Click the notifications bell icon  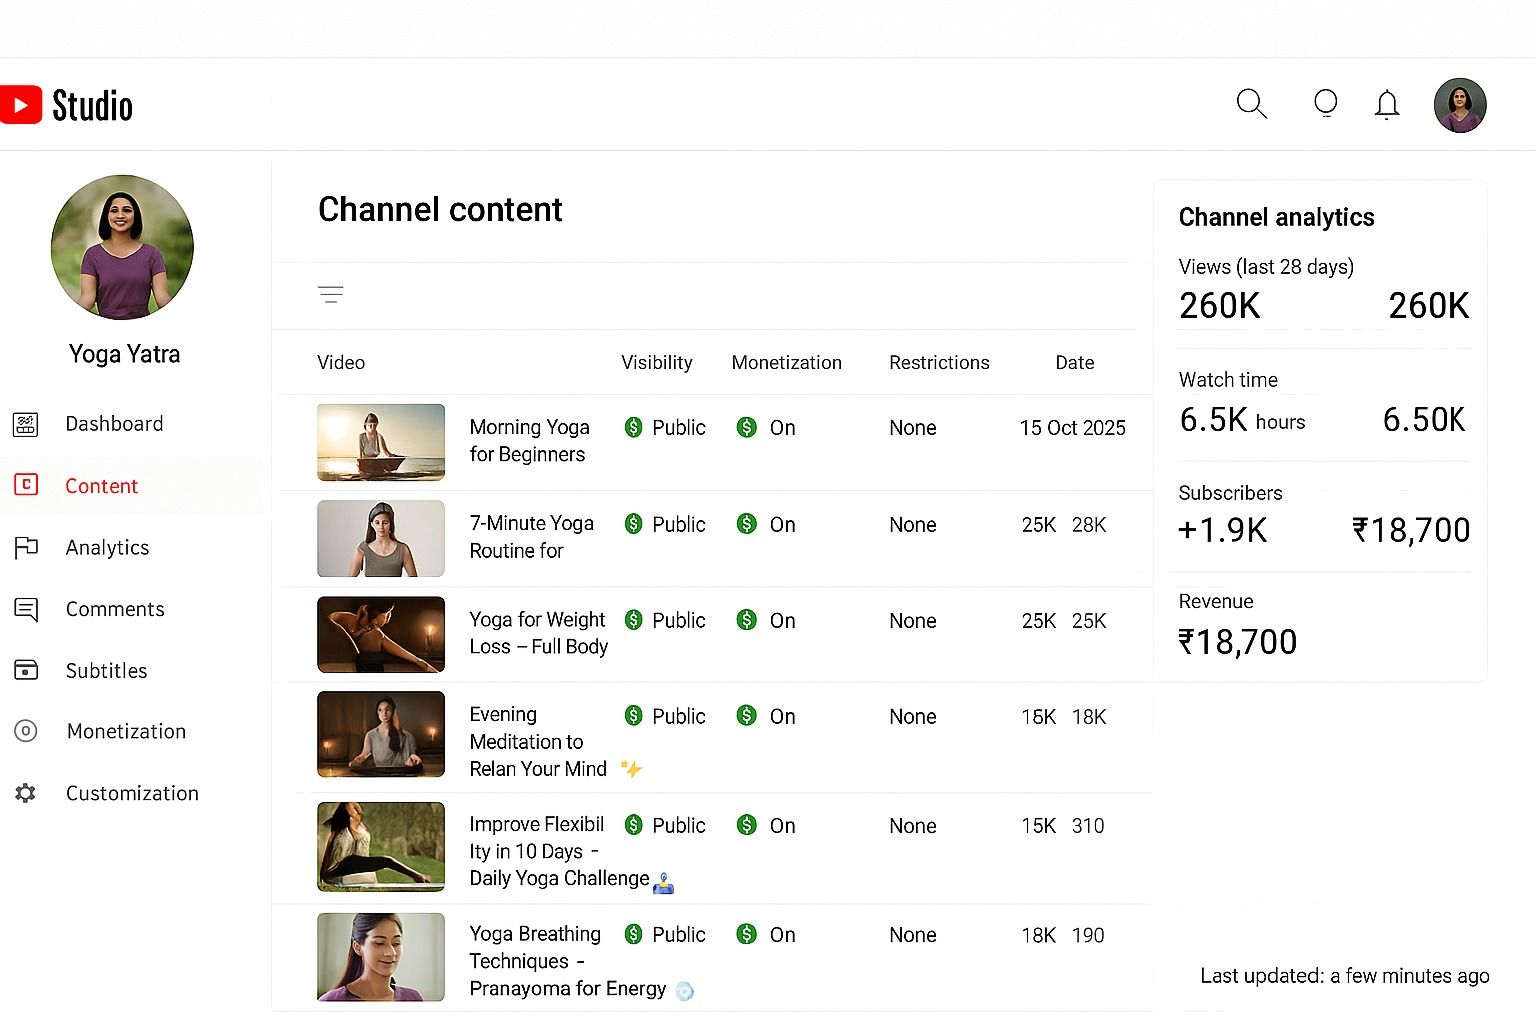click(x=1387, y=103)
